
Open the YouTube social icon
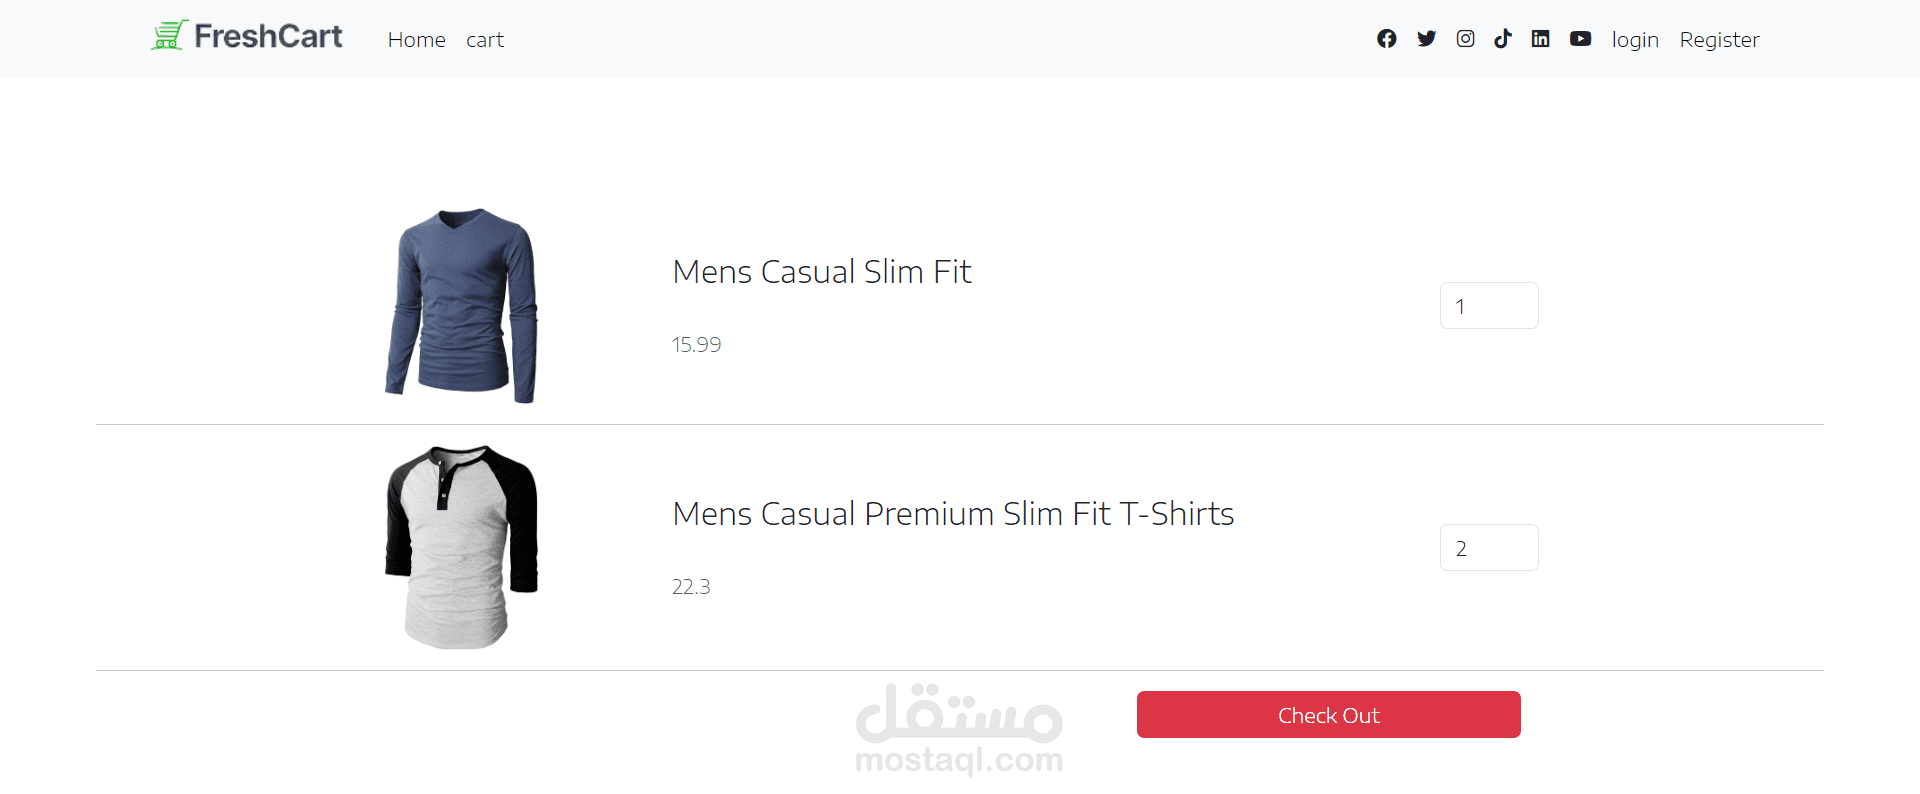click(x=1580, y=39)
